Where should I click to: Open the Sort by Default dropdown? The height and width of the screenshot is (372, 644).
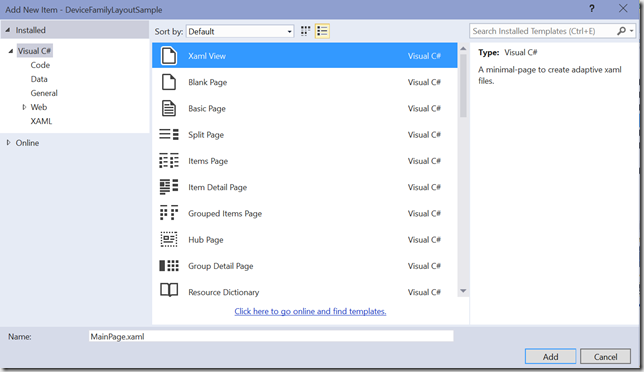click(x=240, y=31)
